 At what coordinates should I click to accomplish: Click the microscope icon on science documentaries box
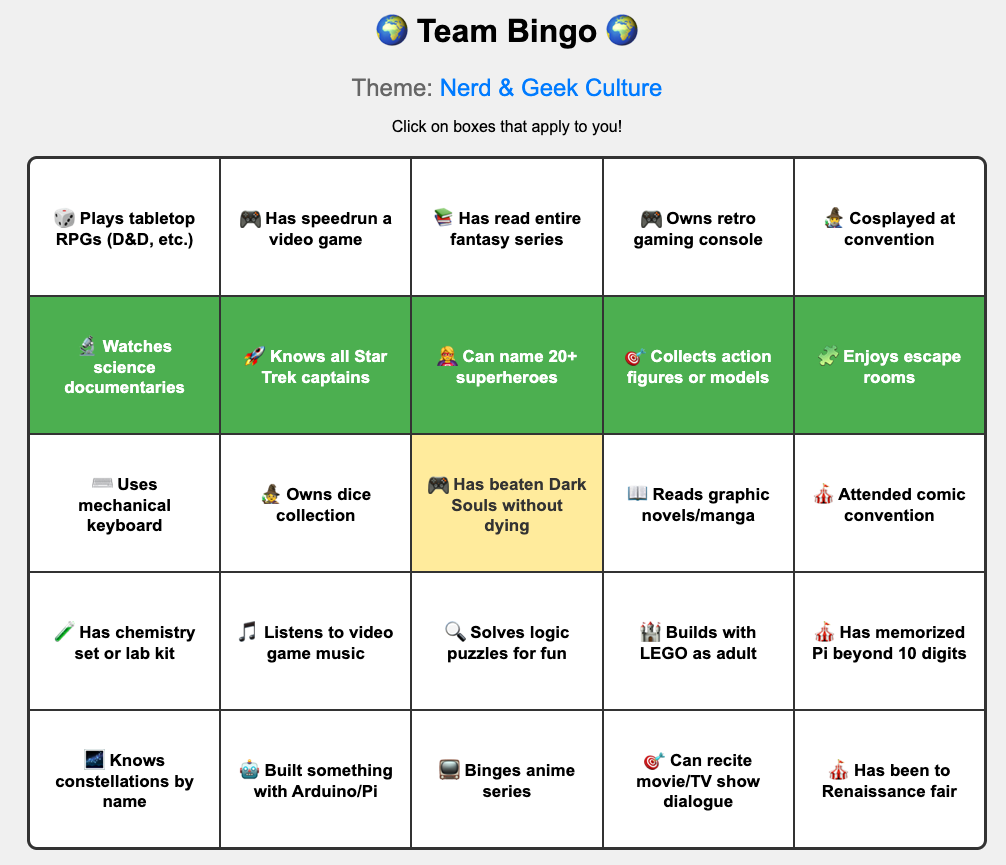coord(87,346)
